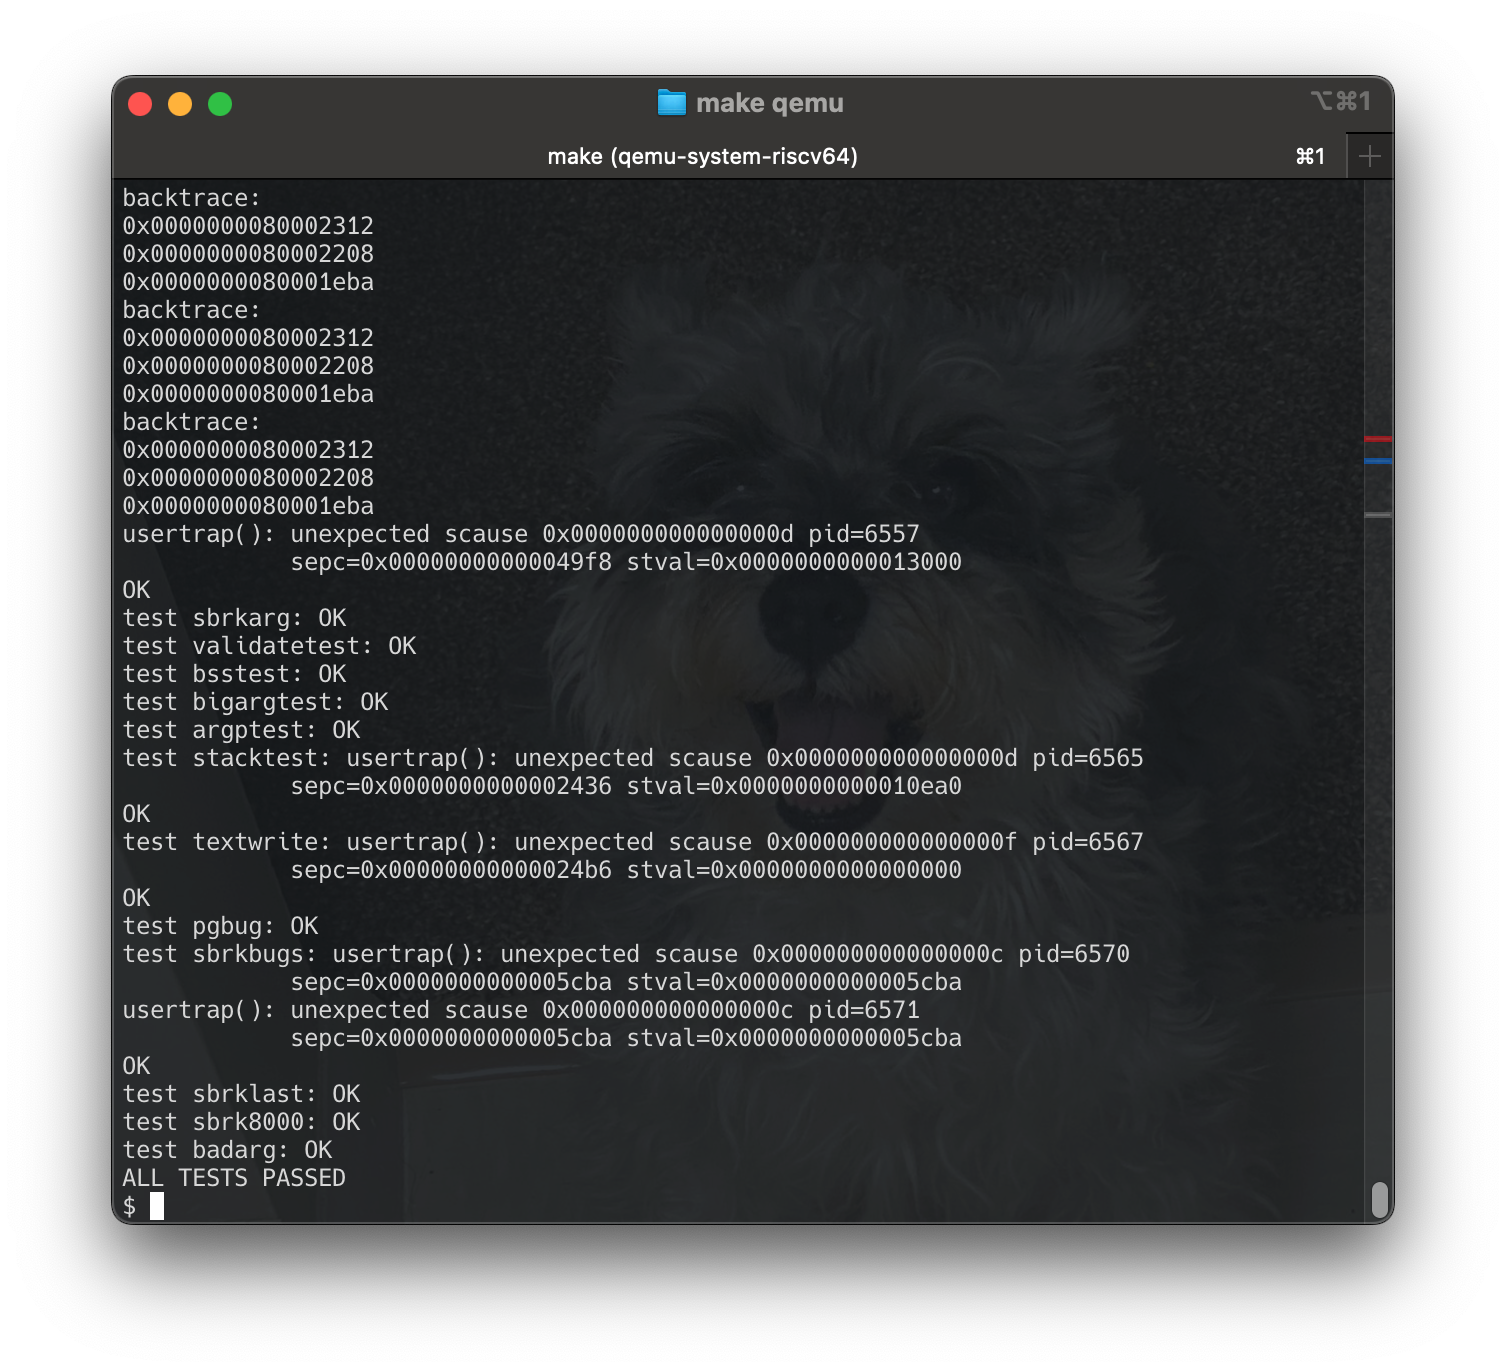Viewport: 1506px width, 1372px height.
Task: Click the usertrap() unexpected scause error line
Action: coord(520,533)
